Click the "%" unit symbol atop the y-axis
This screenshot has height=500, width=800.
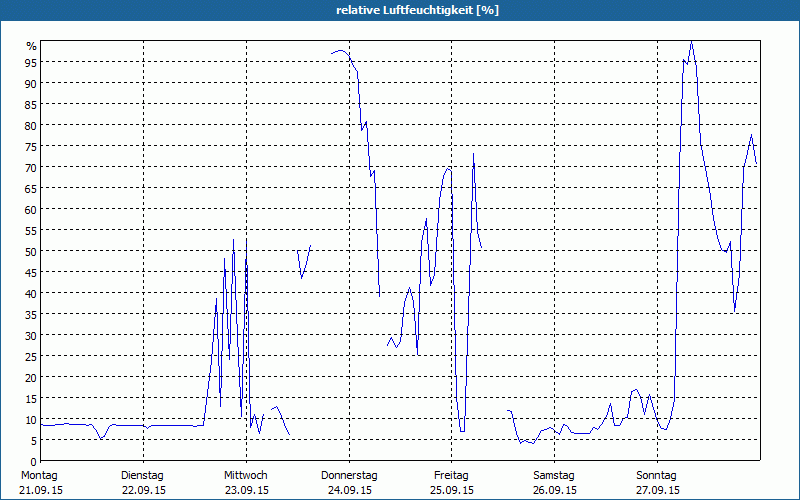(31, 46)
